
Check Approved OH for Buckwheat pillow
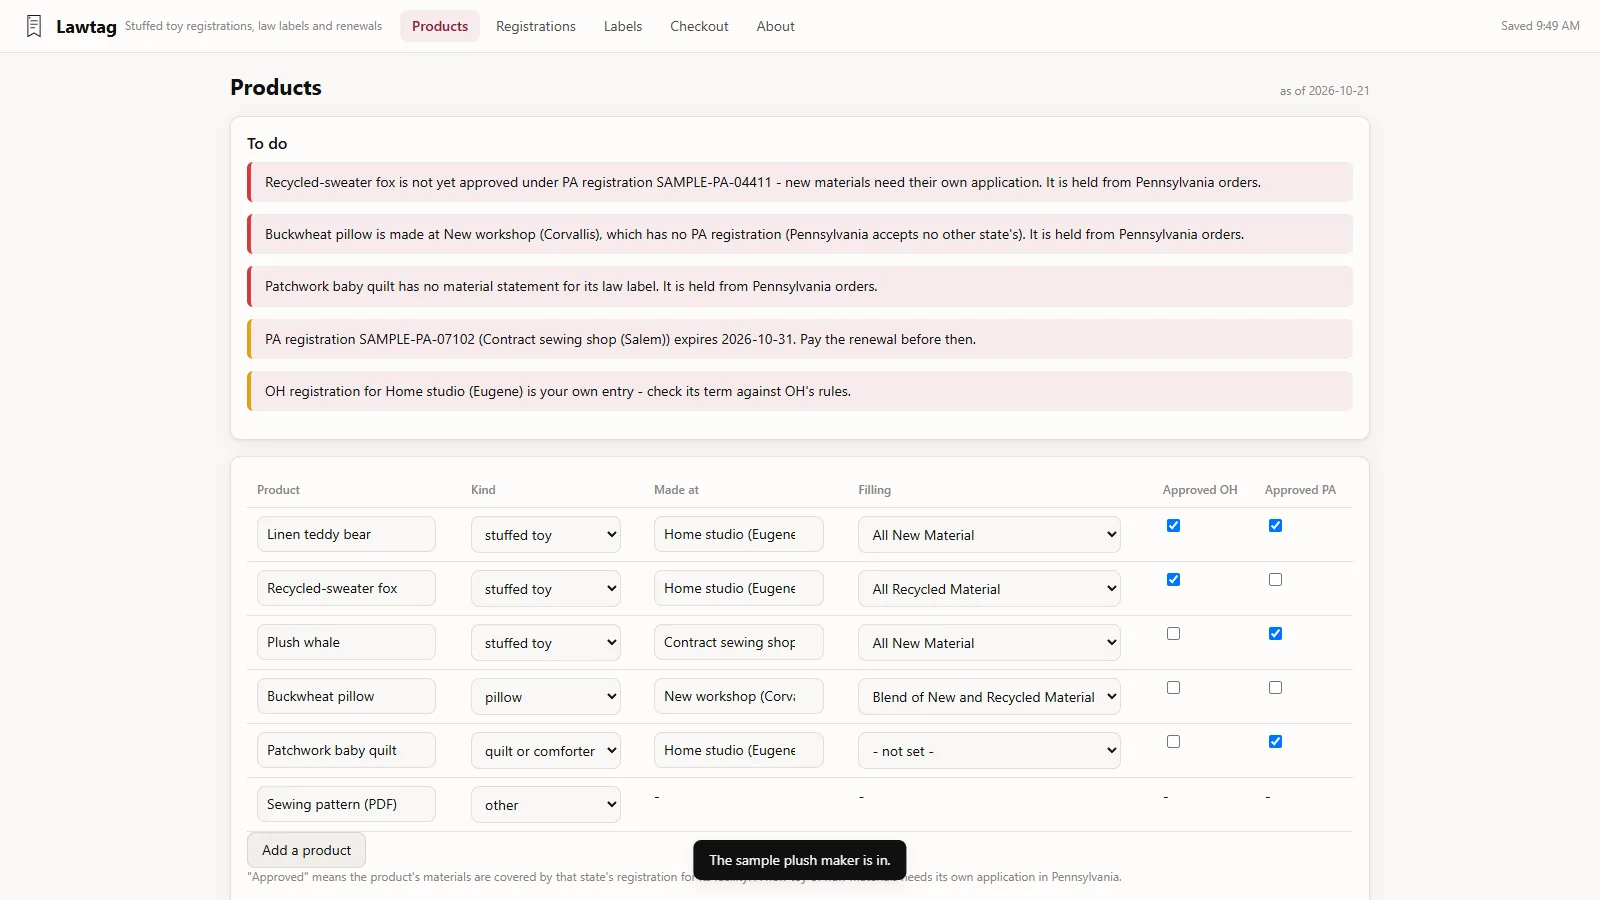[1173, 688]
